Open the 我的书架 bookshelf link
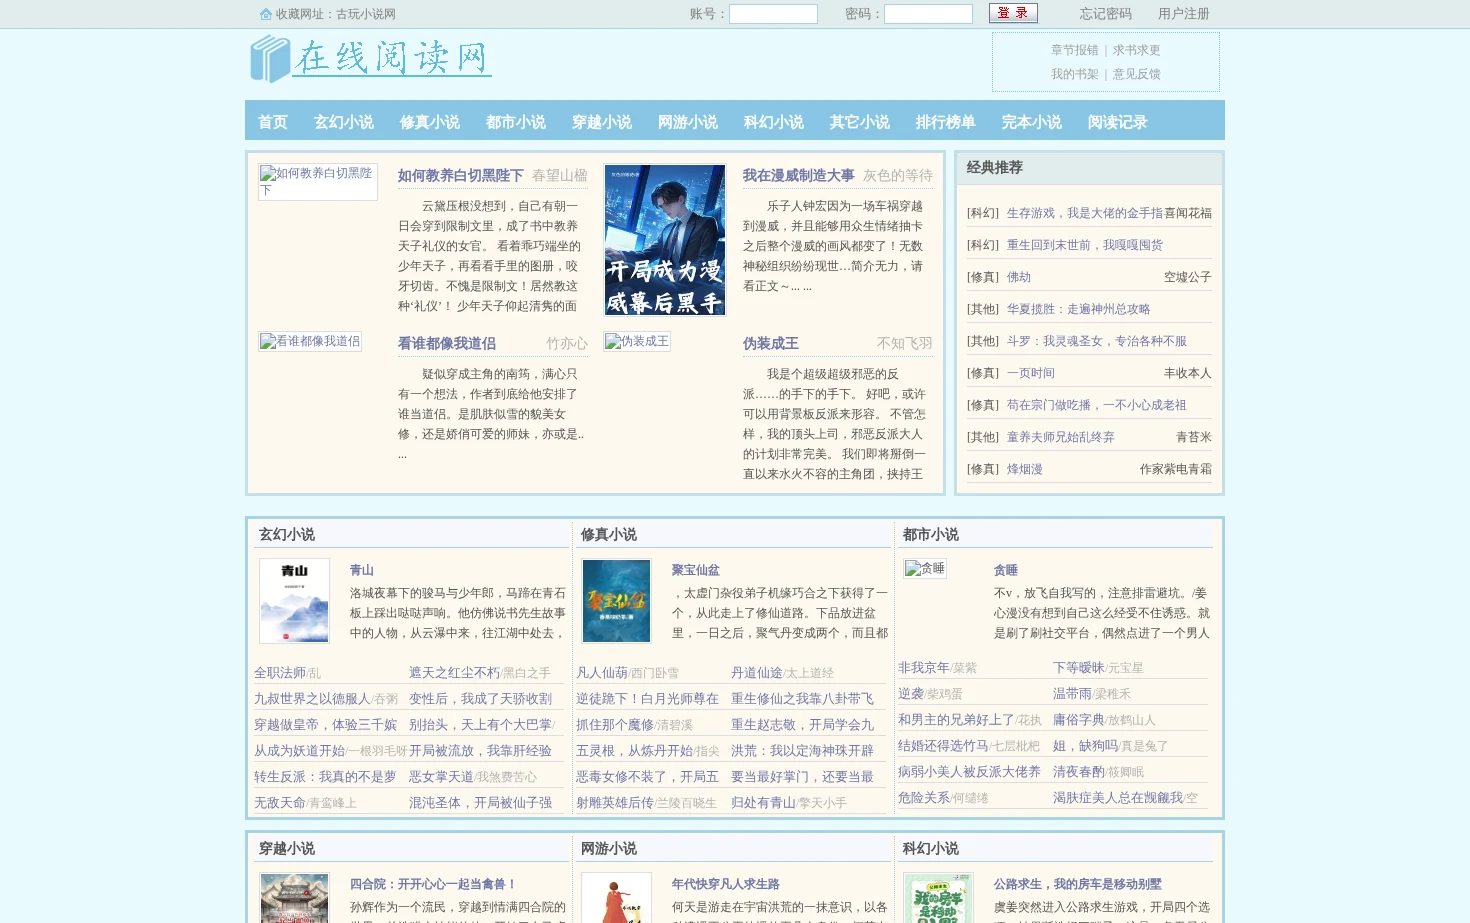1470x923 pixels. (x=1074, y=74)
